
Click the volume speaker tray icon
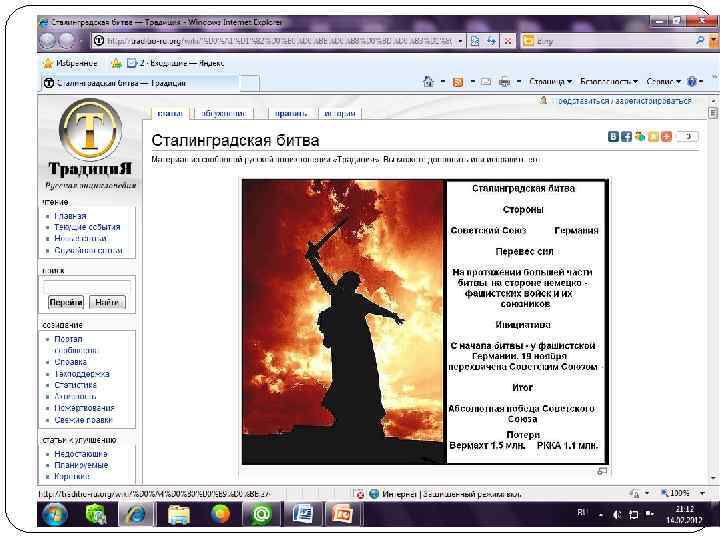(618, 515)
